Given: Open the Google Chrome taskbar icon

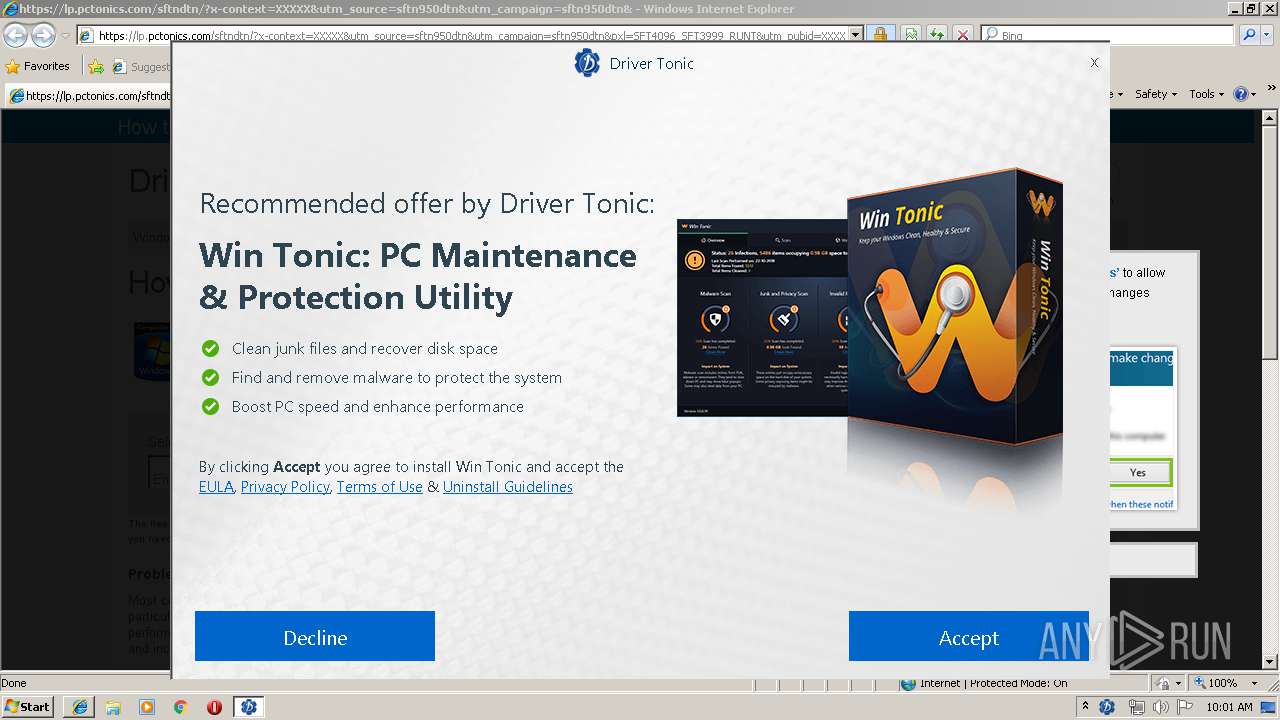Looking at the screenshot, I should click(x=181, y=707).
